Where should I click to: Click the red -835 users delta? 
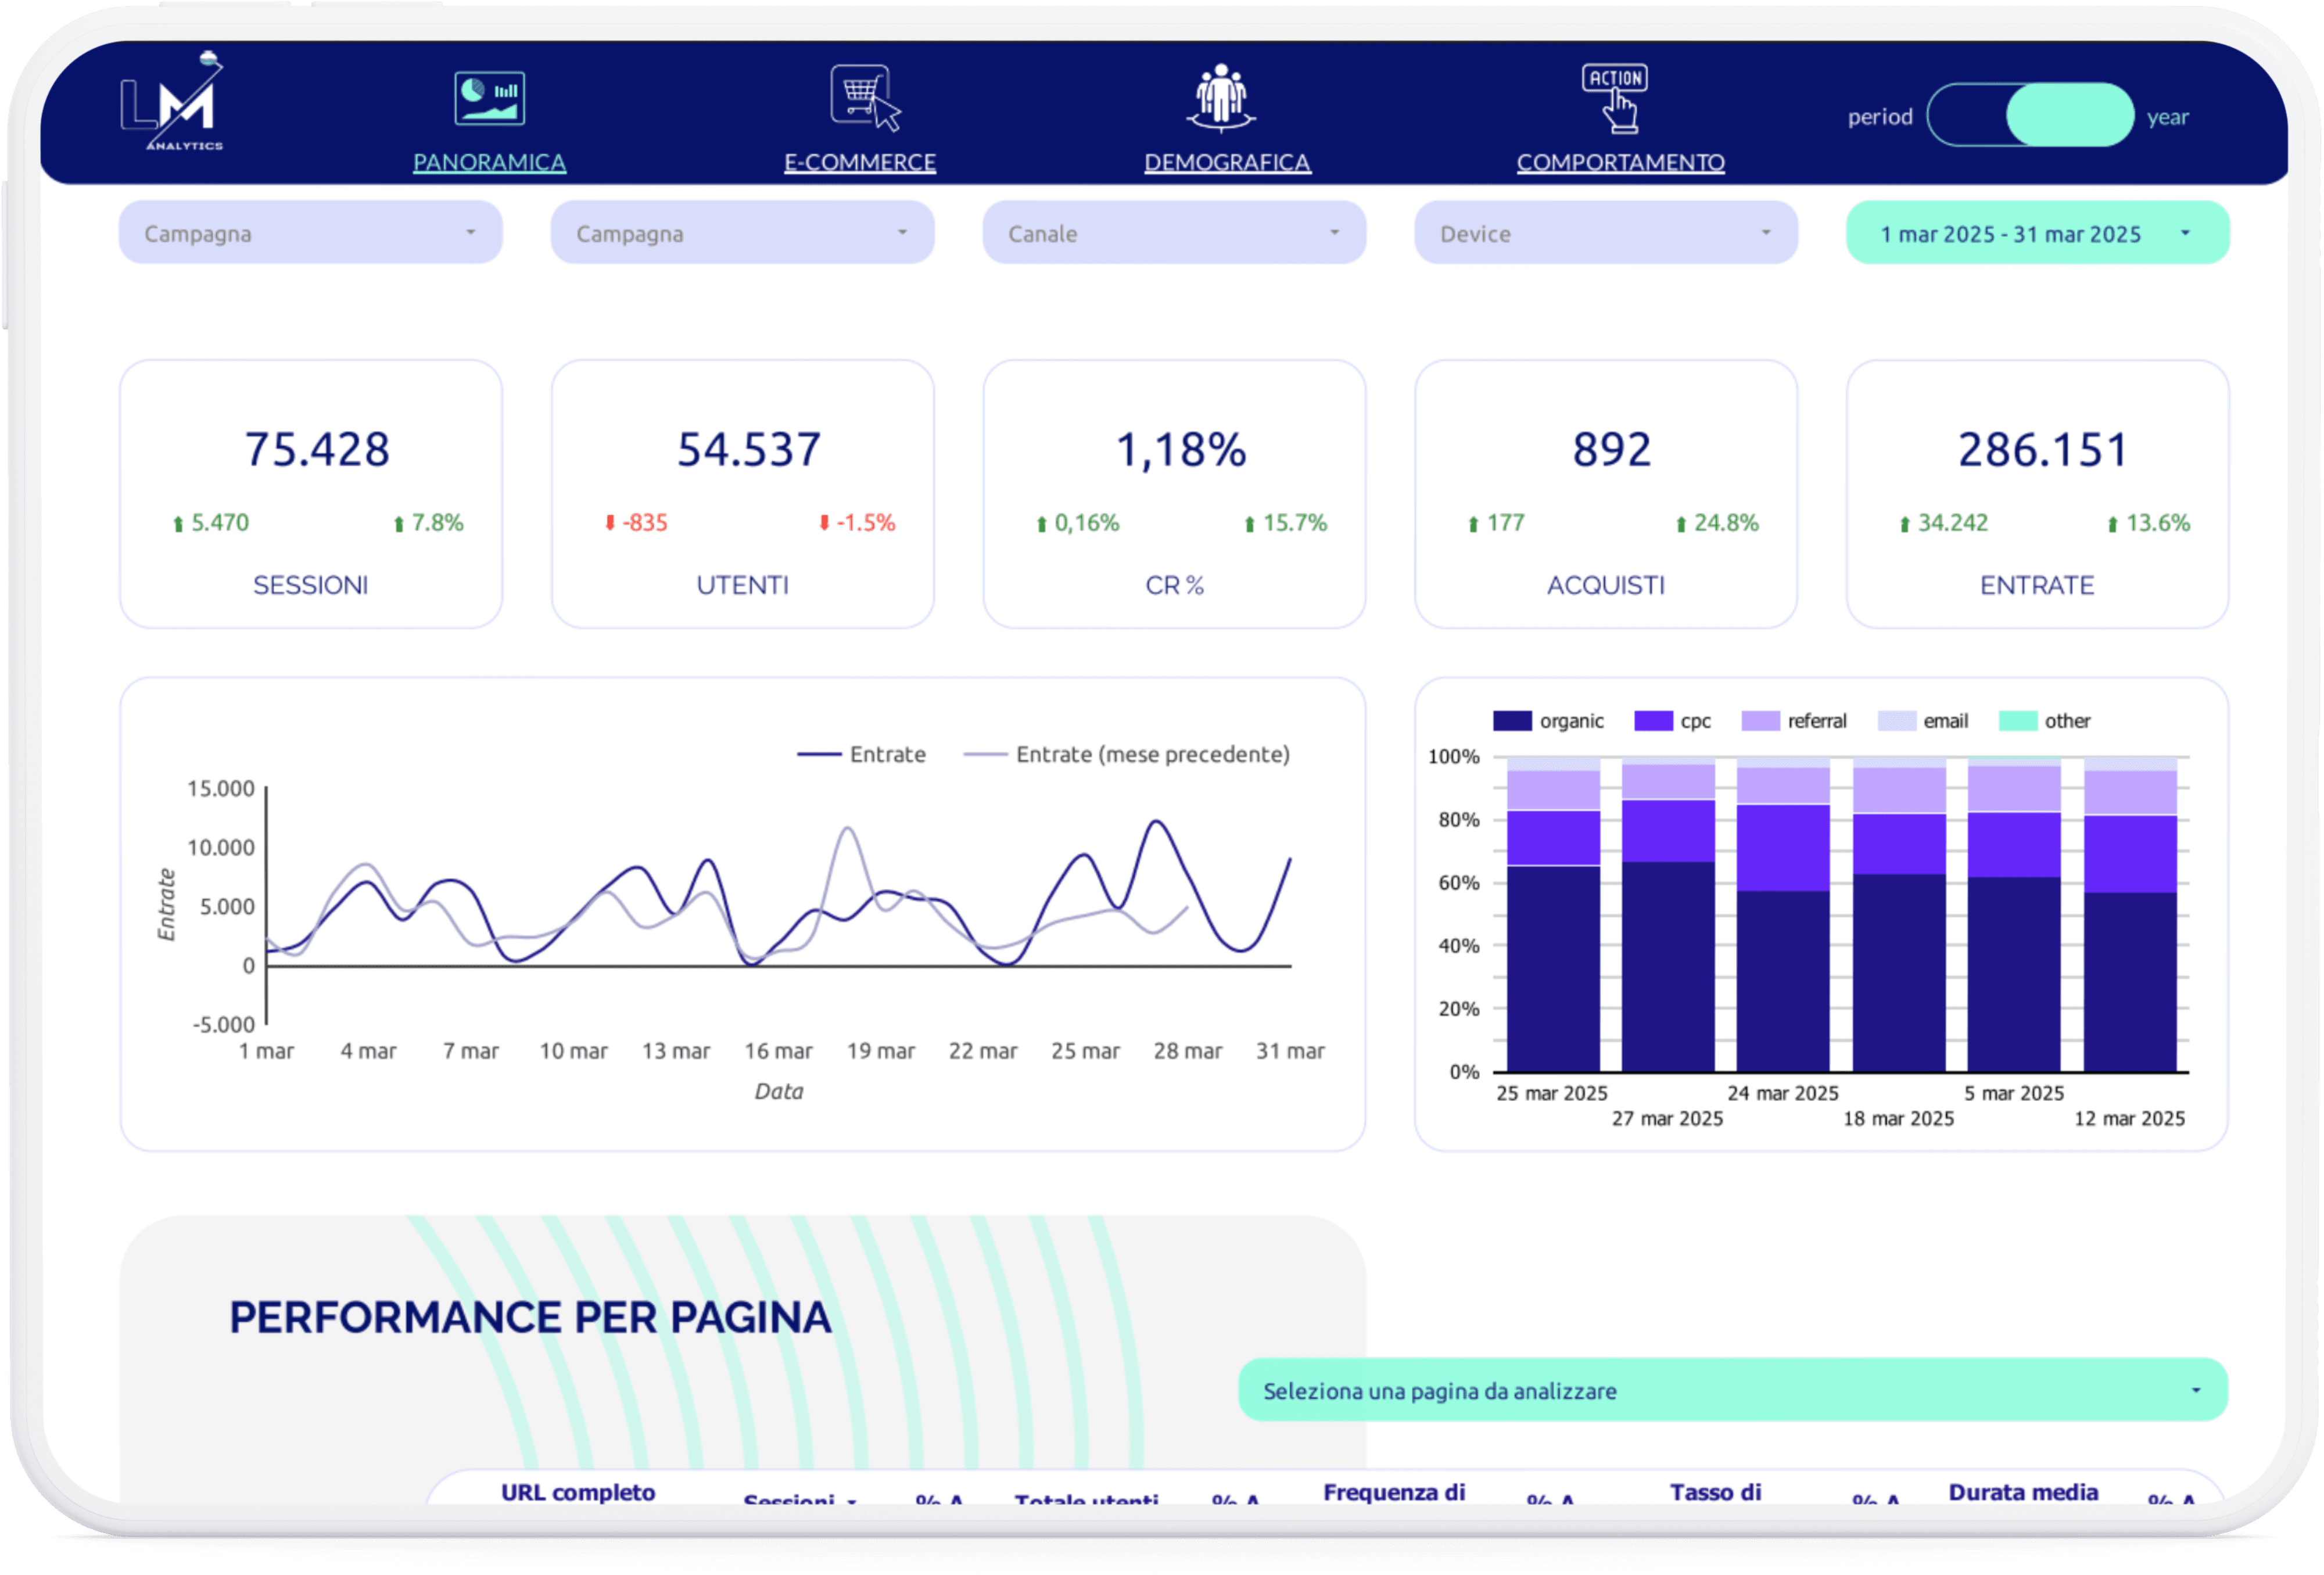click(636, 523)
